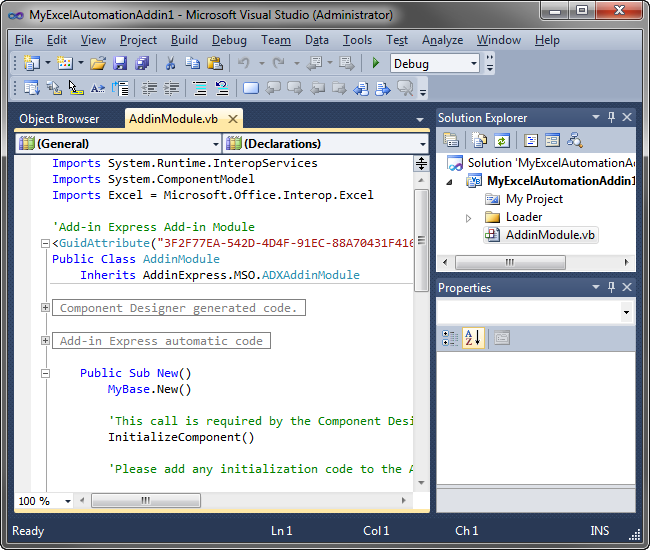
Task: Click the Uncomment selected lines icon
Action: pos(222,88)
